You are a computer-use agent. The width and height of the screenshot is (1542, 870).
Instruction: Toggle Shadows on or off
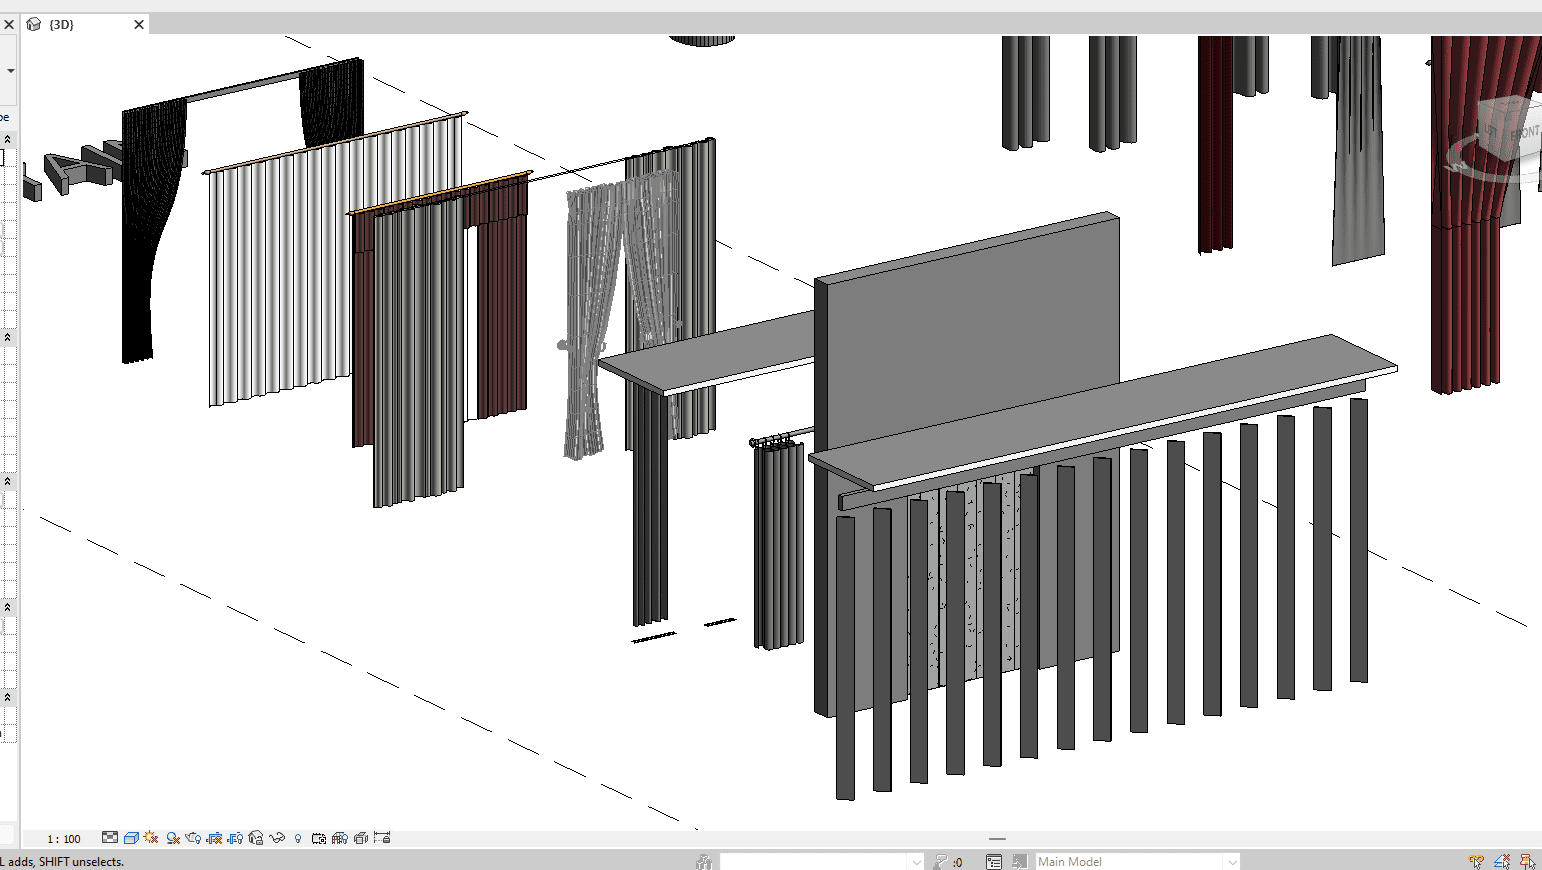click(173, 838)
